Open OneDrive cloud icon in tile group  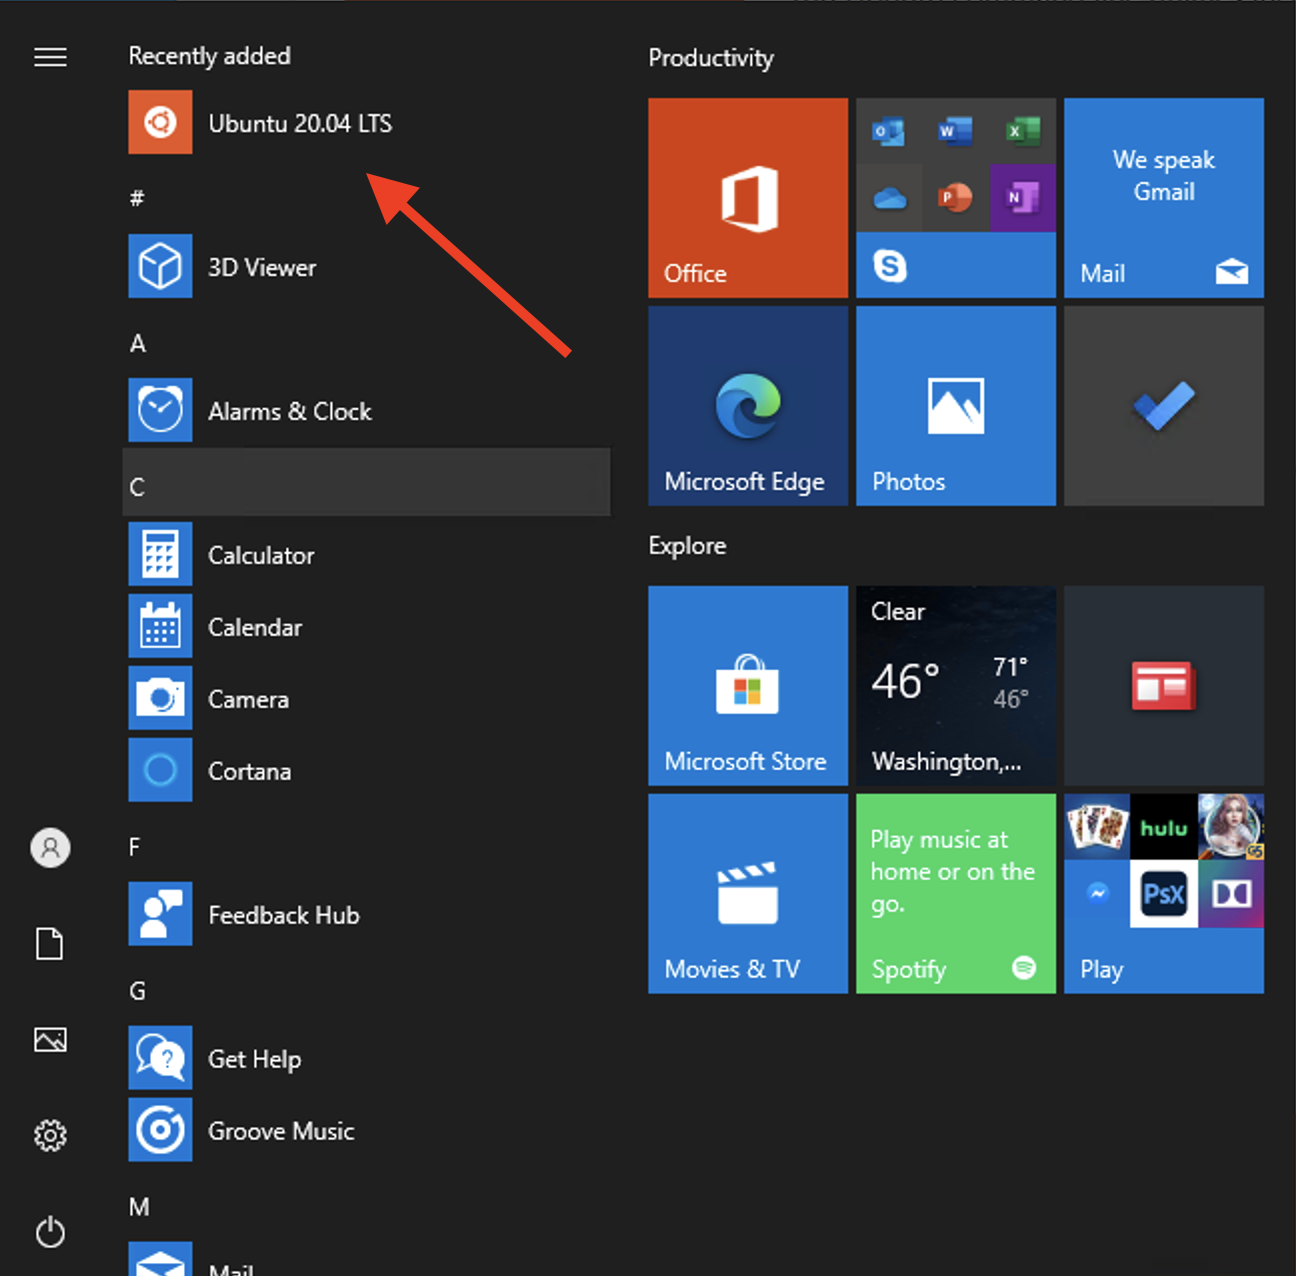click(889, 198)
